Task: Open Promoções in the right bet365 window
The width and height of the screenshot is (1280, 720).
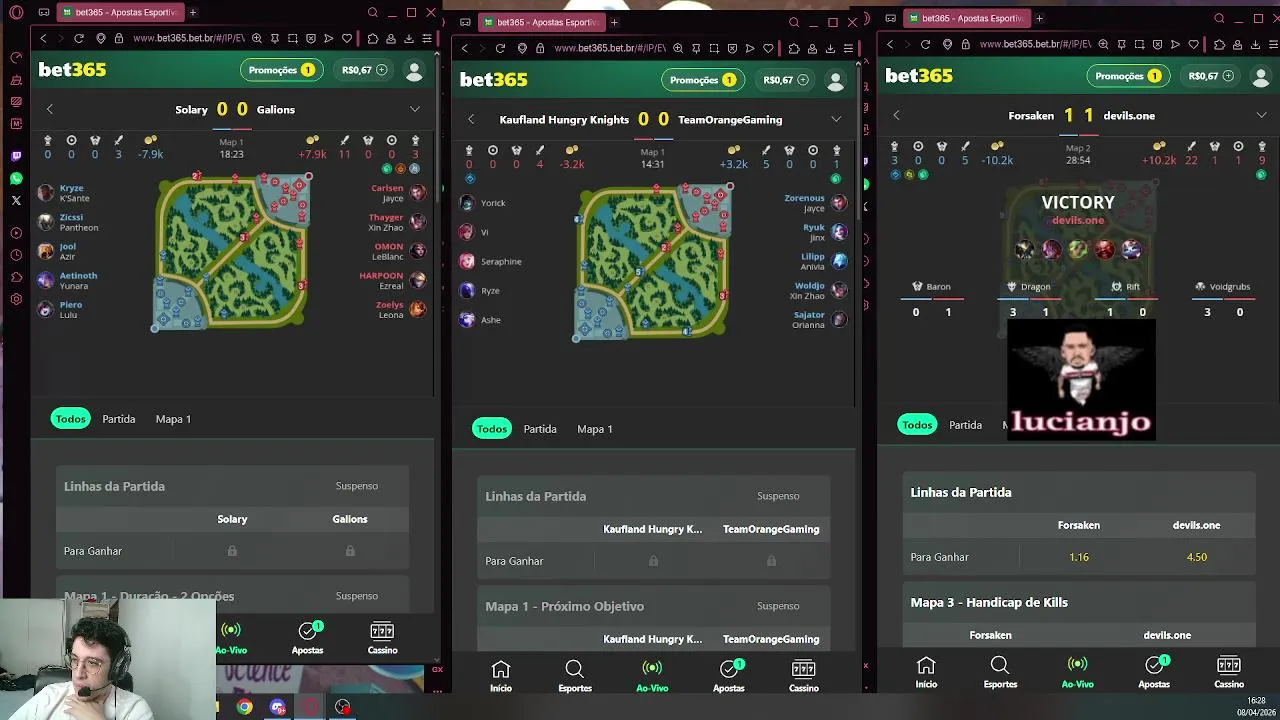Action: (1128, 76)
